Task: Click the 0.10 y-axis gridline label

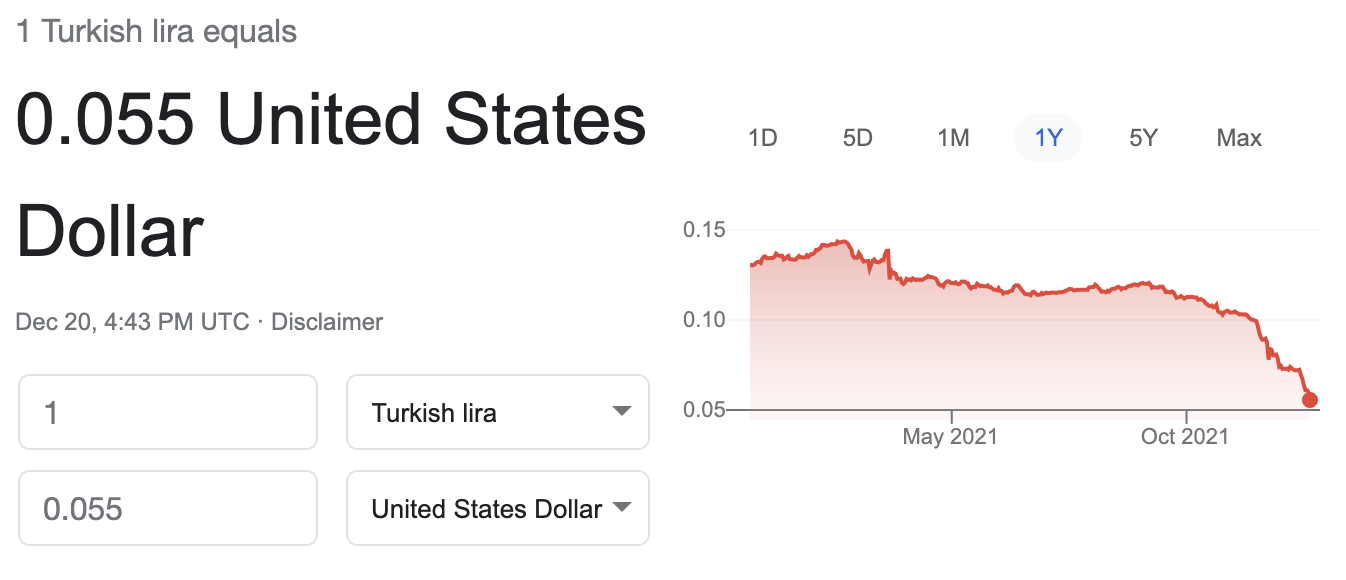Action: pyautogui.click(x=704, y=320)
